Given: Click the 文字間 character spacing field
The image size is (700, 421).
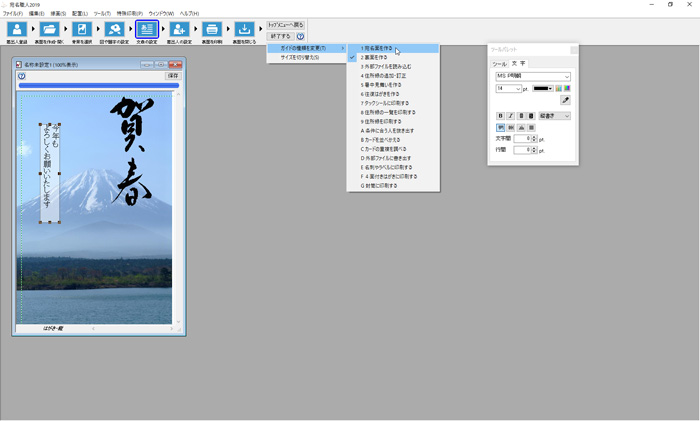Looking at the screenshot, I should pyautogui.click(x=524, y=139).
